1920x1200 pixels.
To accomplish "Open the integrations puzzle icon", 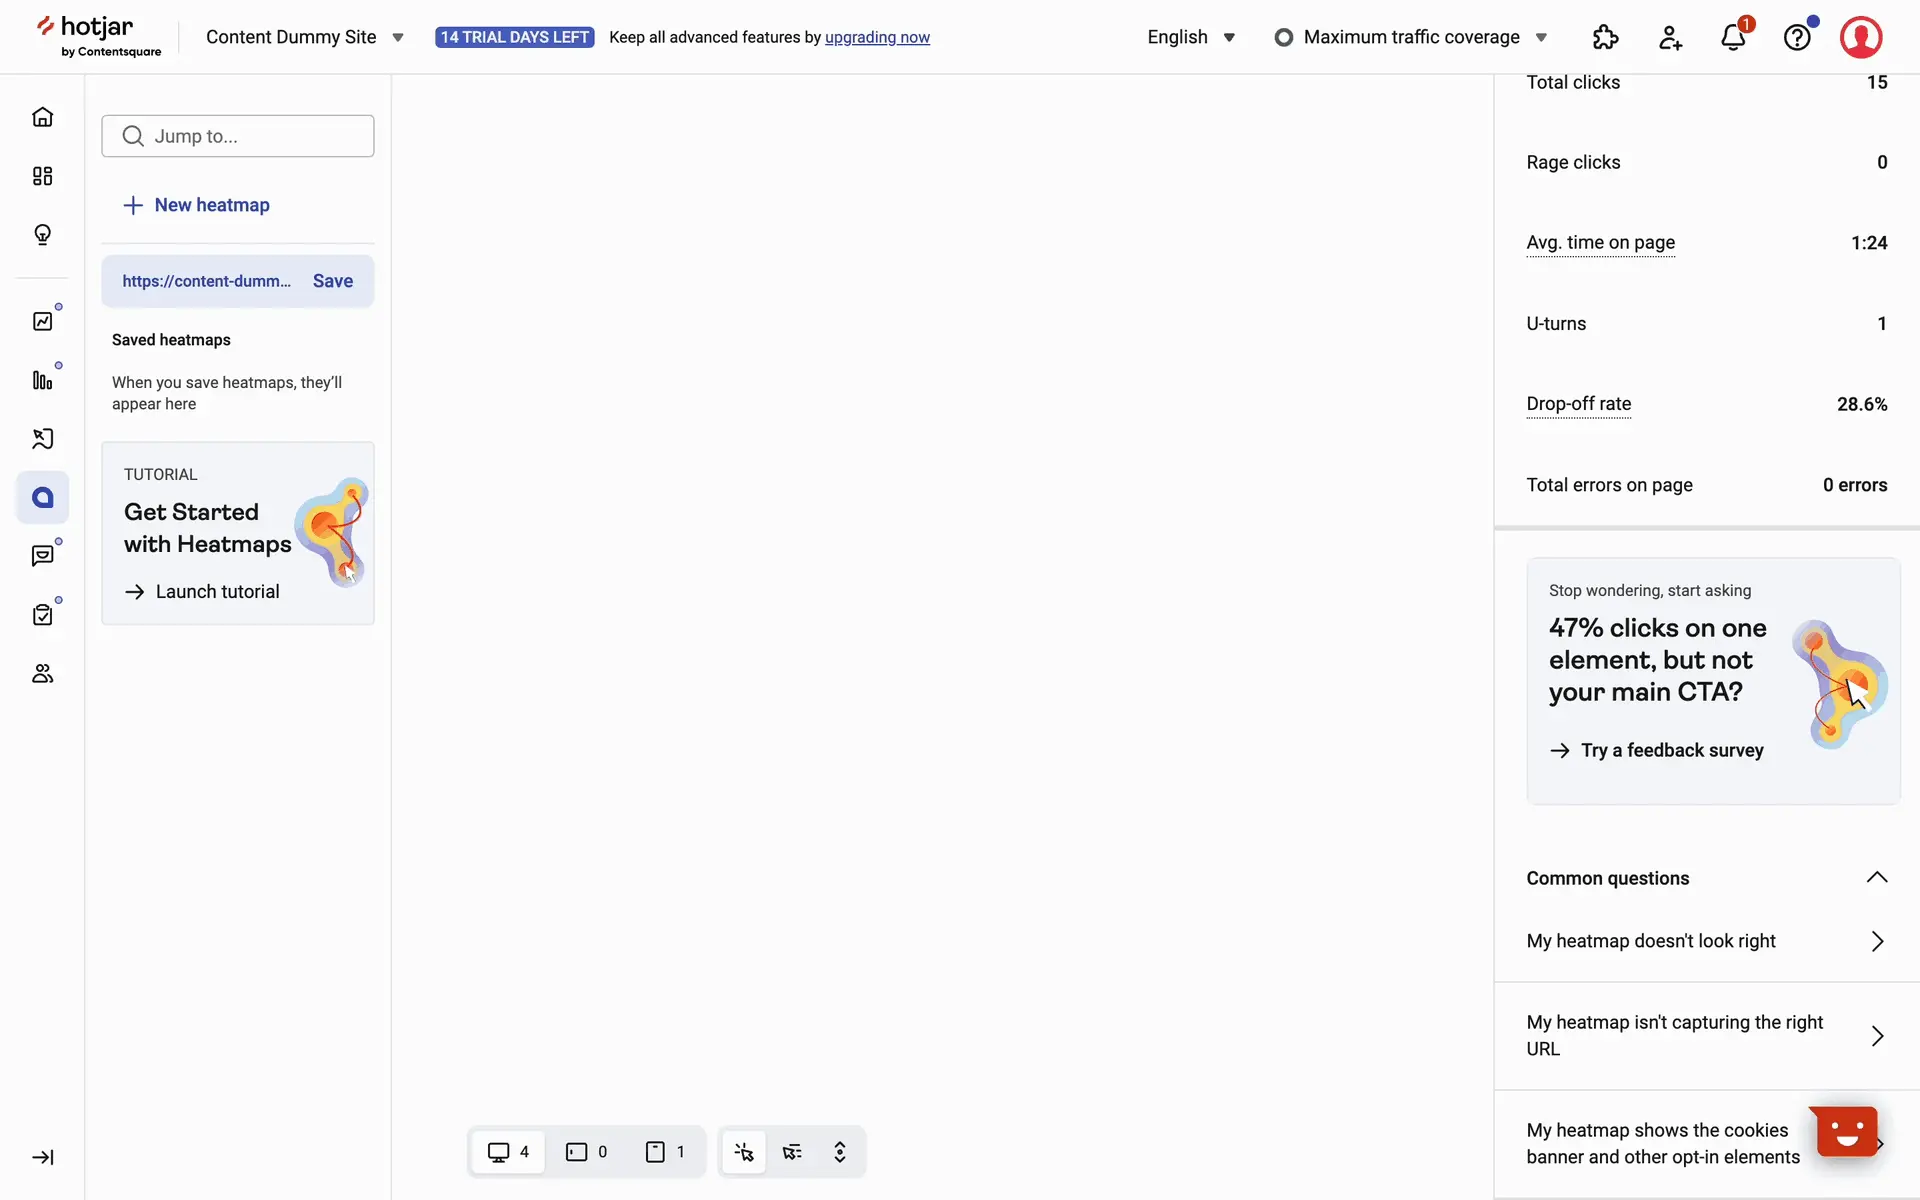I will coord(1605,38).
